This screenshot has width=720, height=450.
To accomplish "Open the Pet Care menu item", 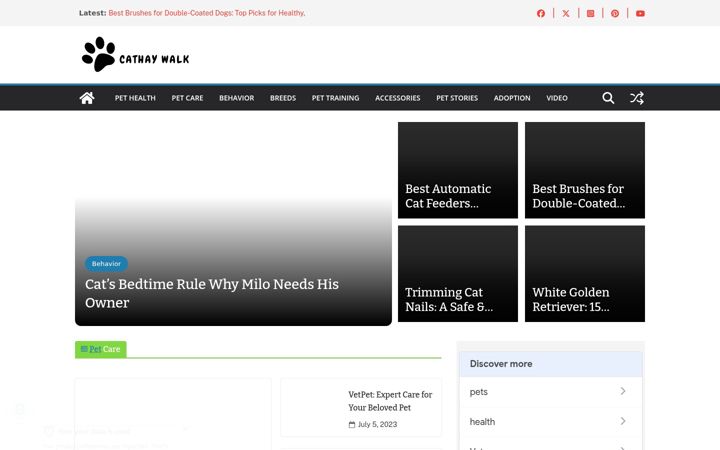I will tap(187, 98).
